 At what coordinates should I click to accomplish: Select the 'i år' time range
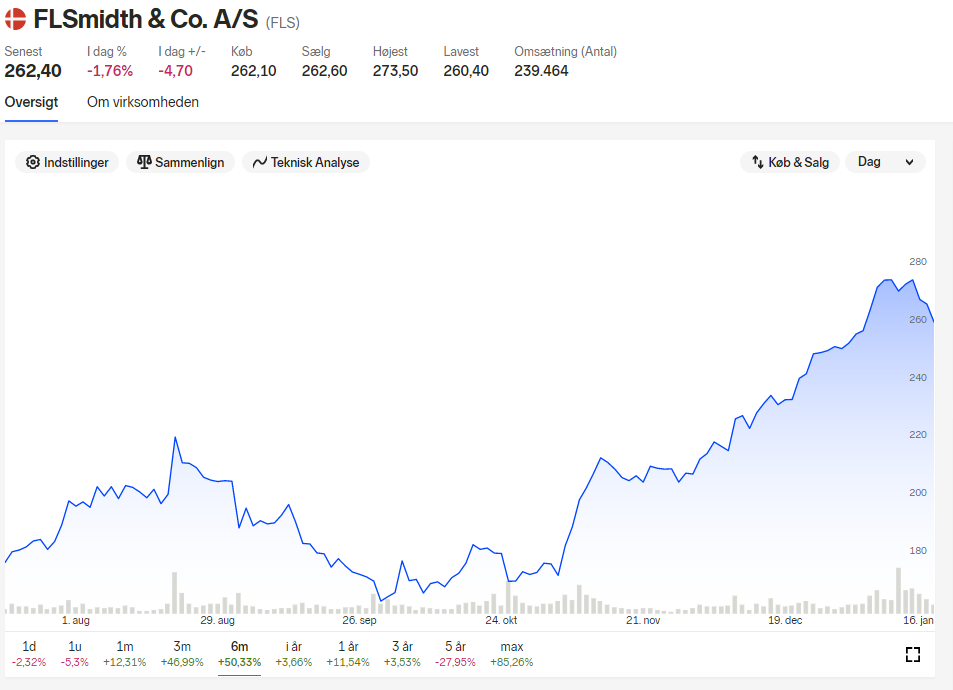294,654
